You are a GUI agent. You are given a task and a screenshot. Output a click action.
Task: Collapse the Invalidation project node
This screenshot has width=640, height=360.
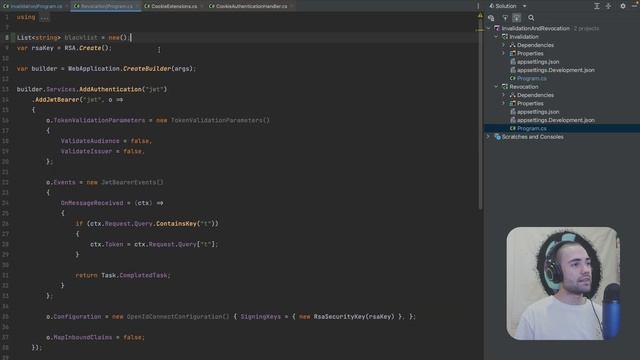pos(496,37)
